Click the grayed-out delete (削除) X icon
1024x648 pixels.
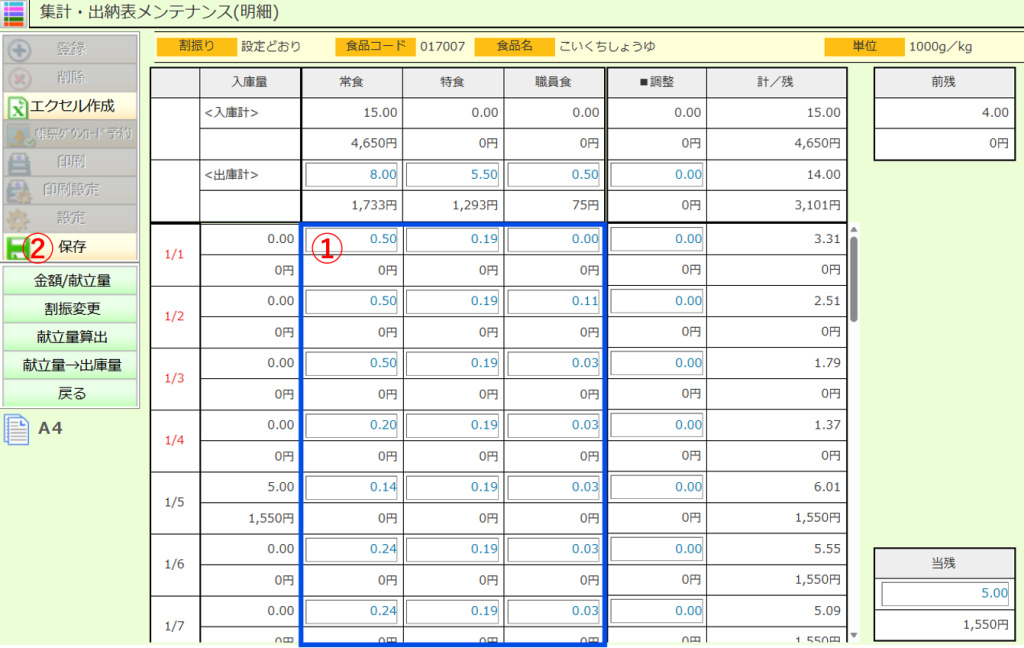coord(18,78)
